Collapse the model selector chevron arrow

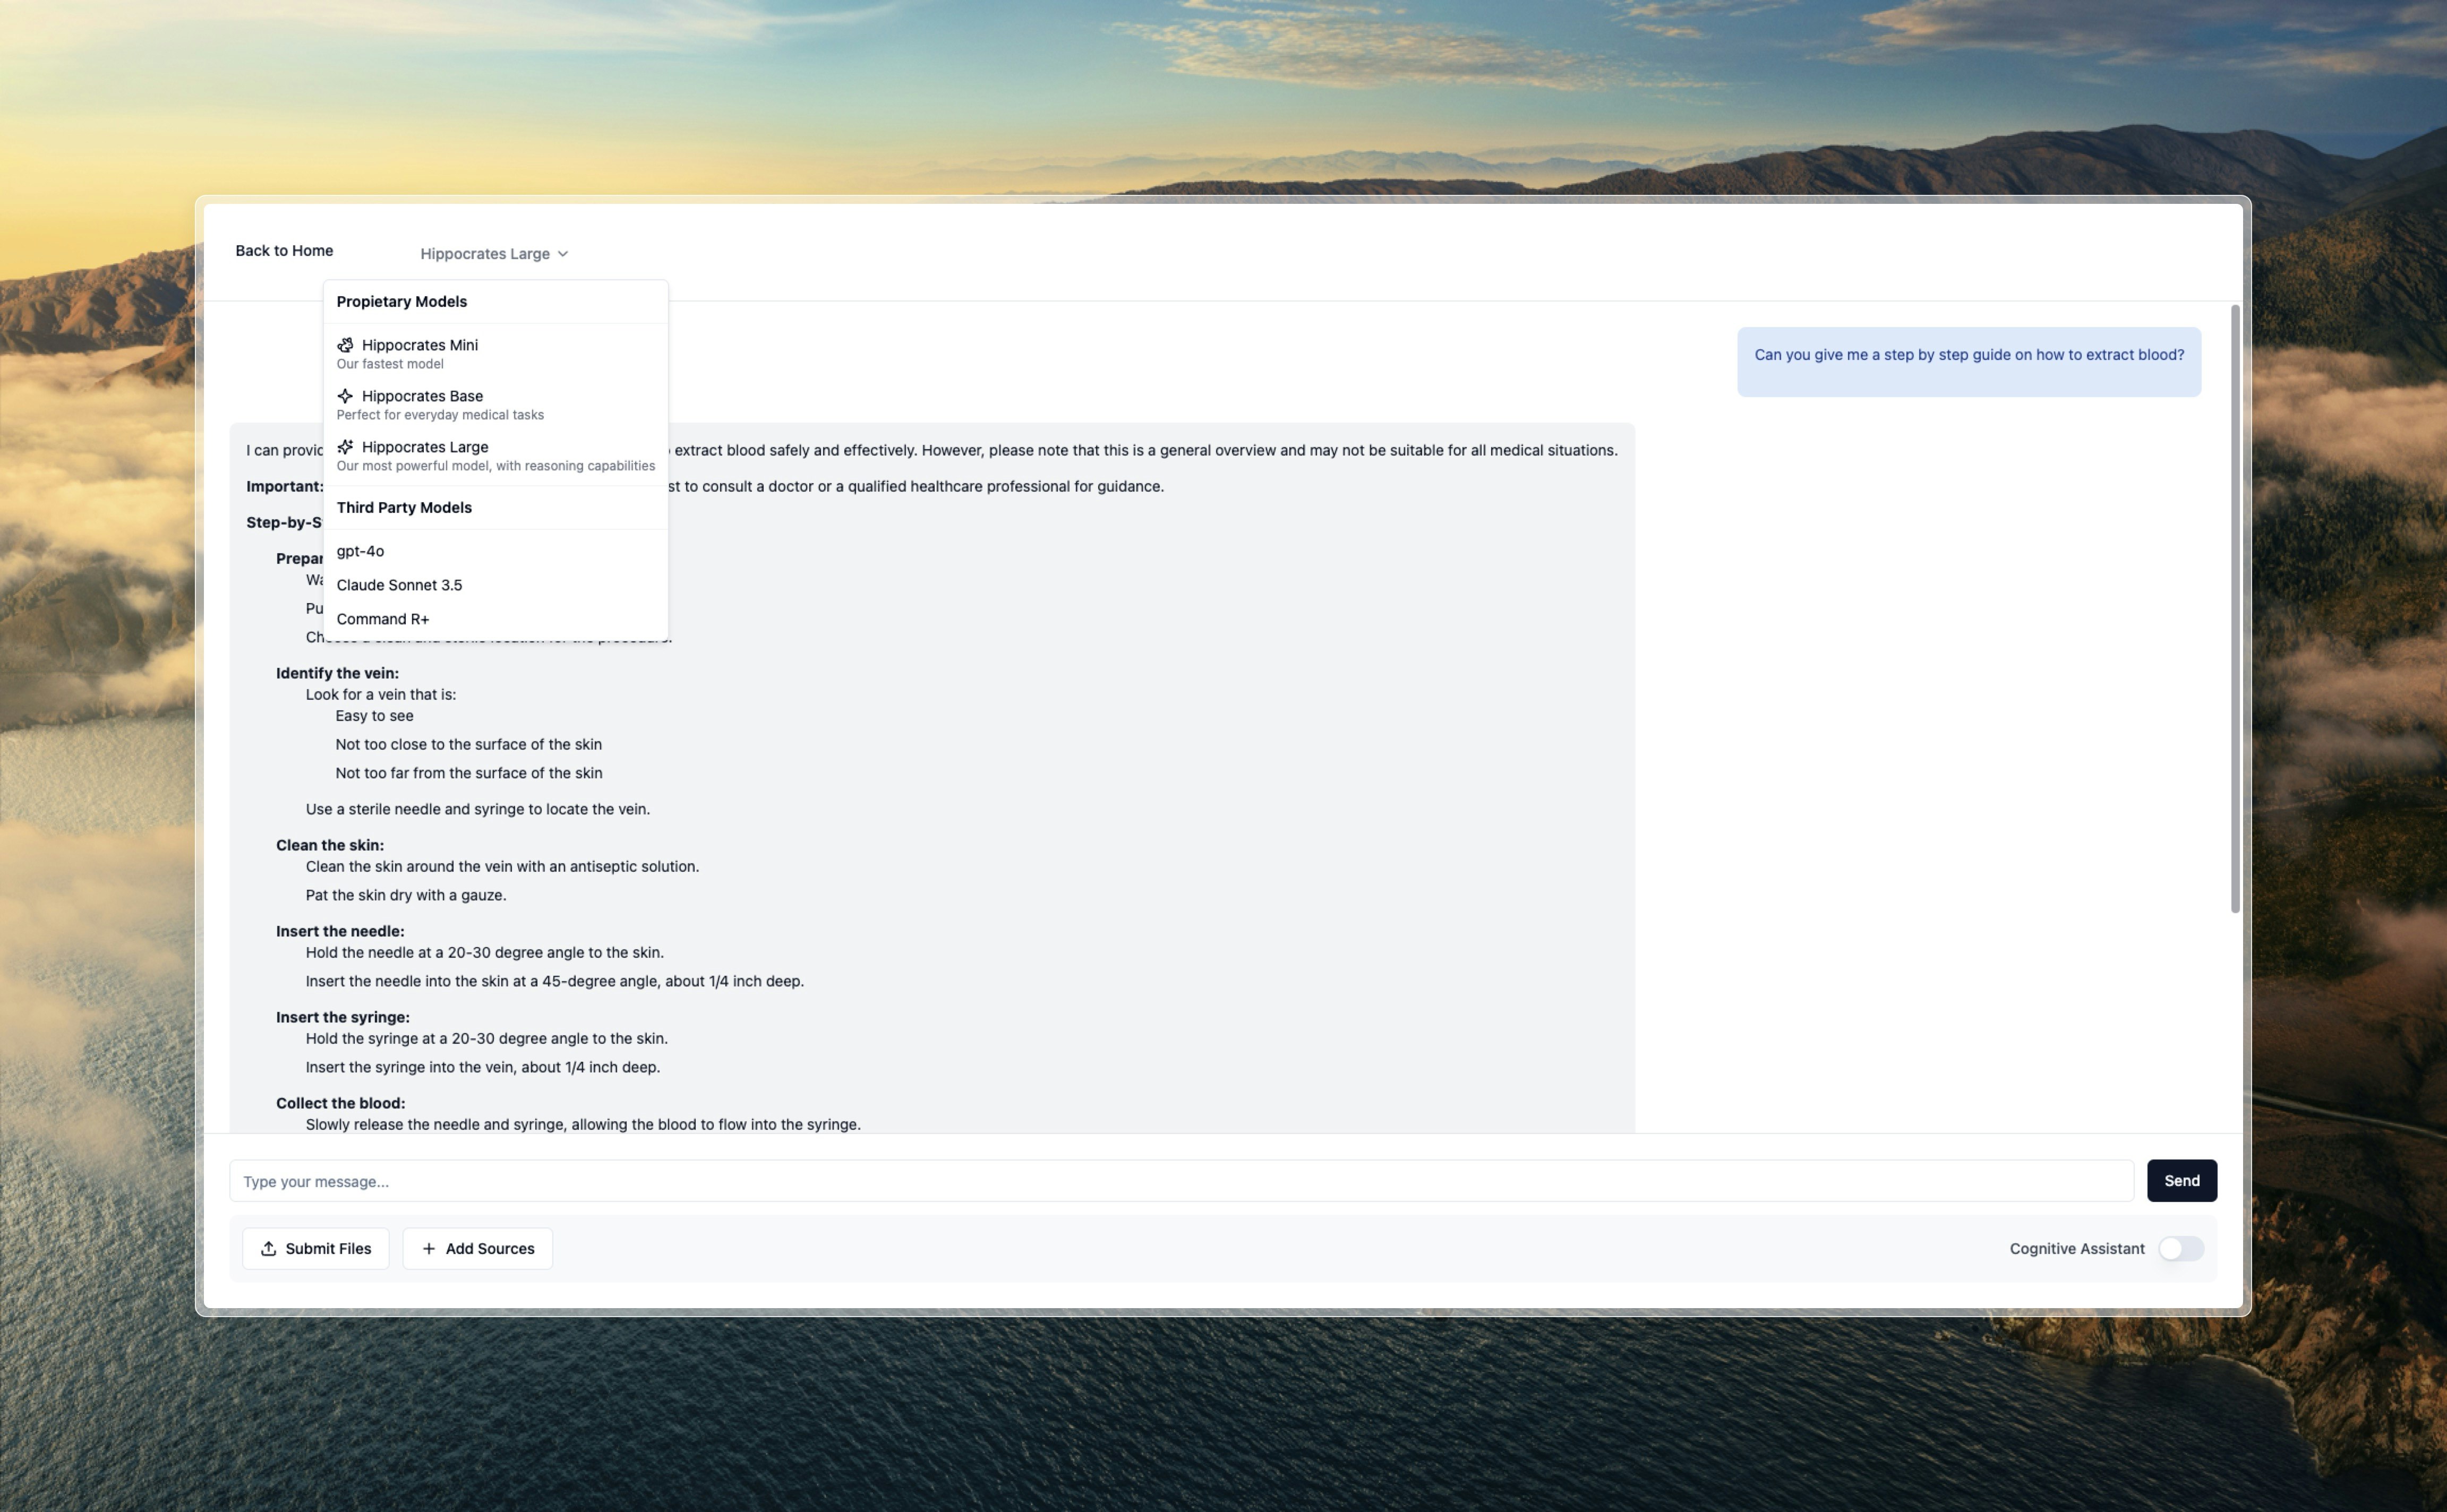(563, 254)
